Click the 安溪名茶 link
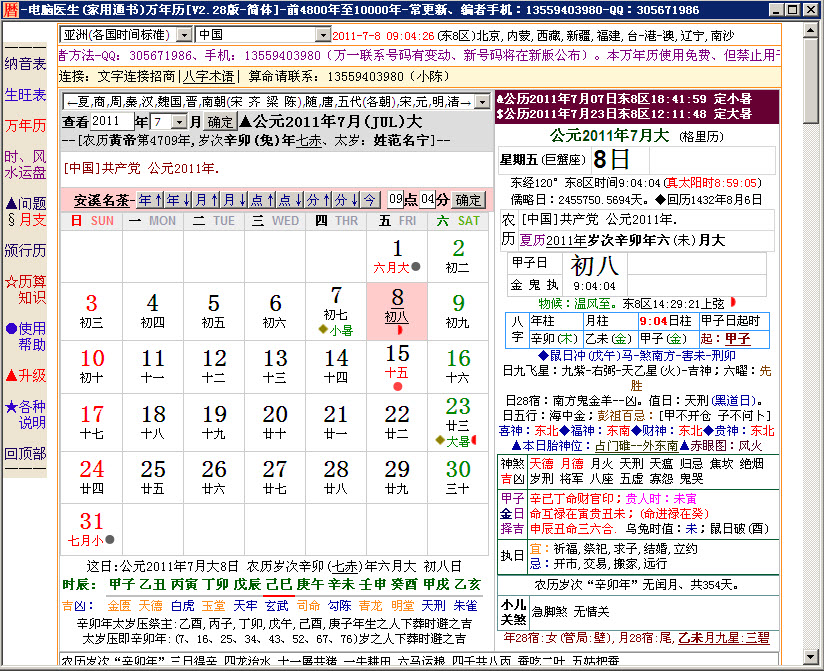 pyautogui.click(x=100, y=199)
